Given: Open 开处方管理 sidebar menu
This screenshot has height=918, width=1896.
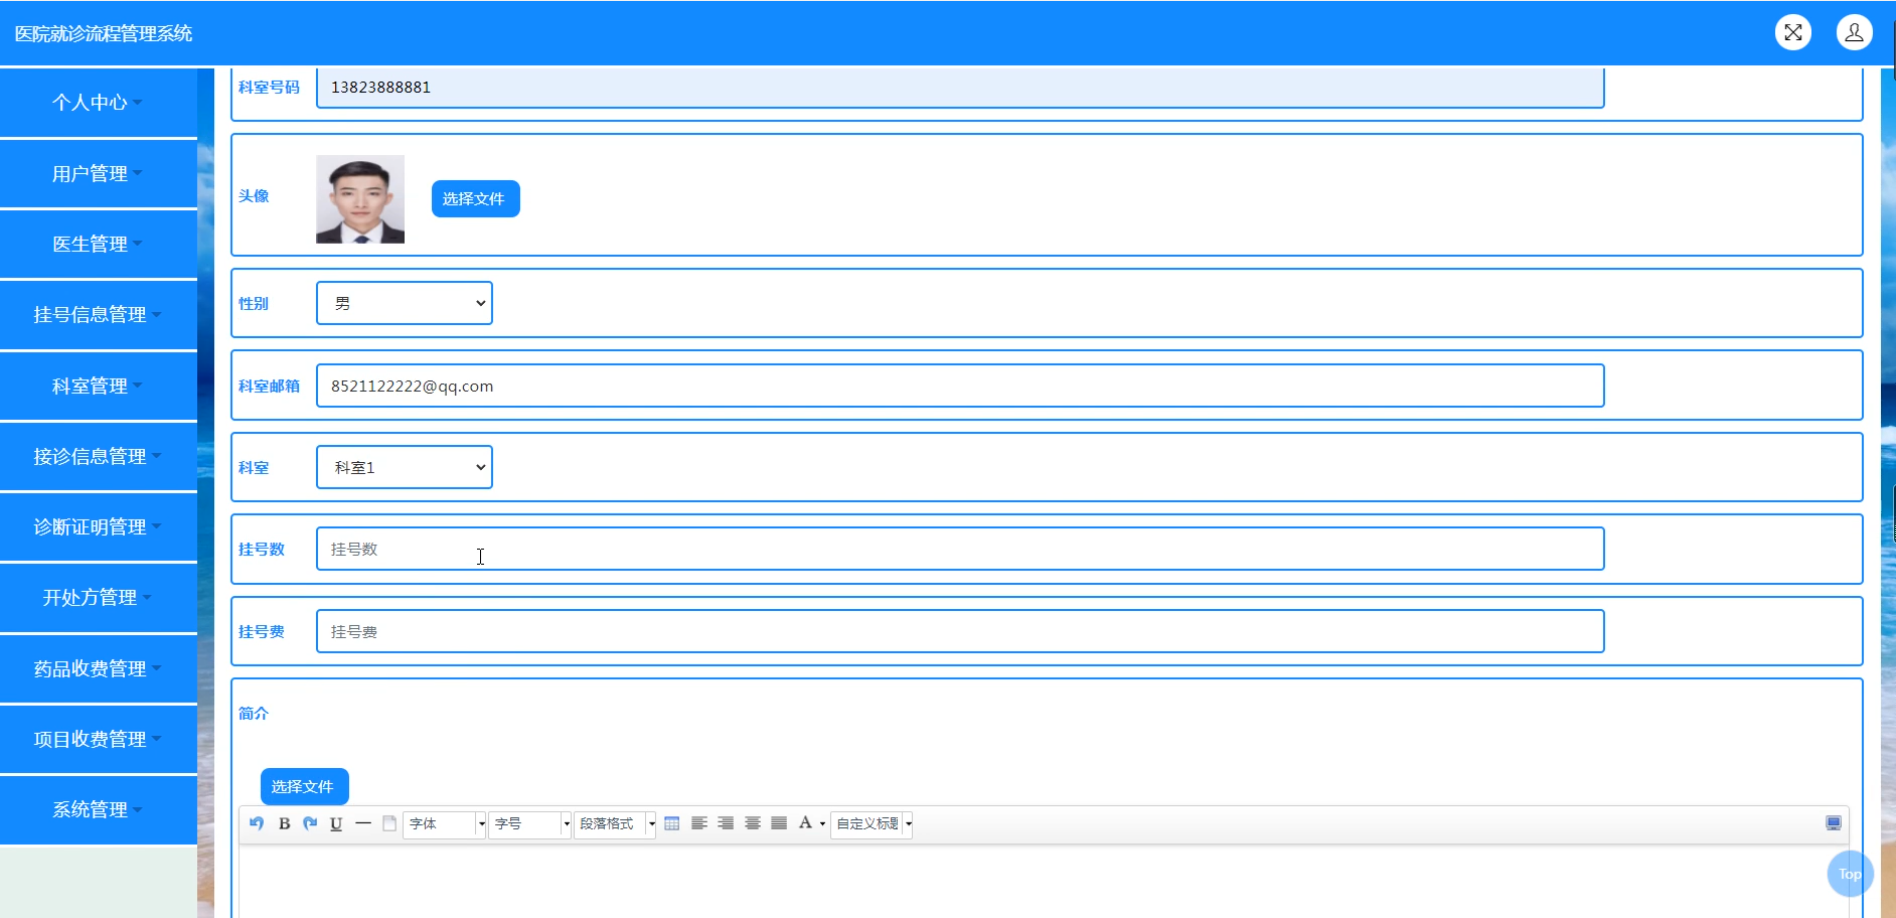Looking at the screenshot, I should click(x=98, y=598).
